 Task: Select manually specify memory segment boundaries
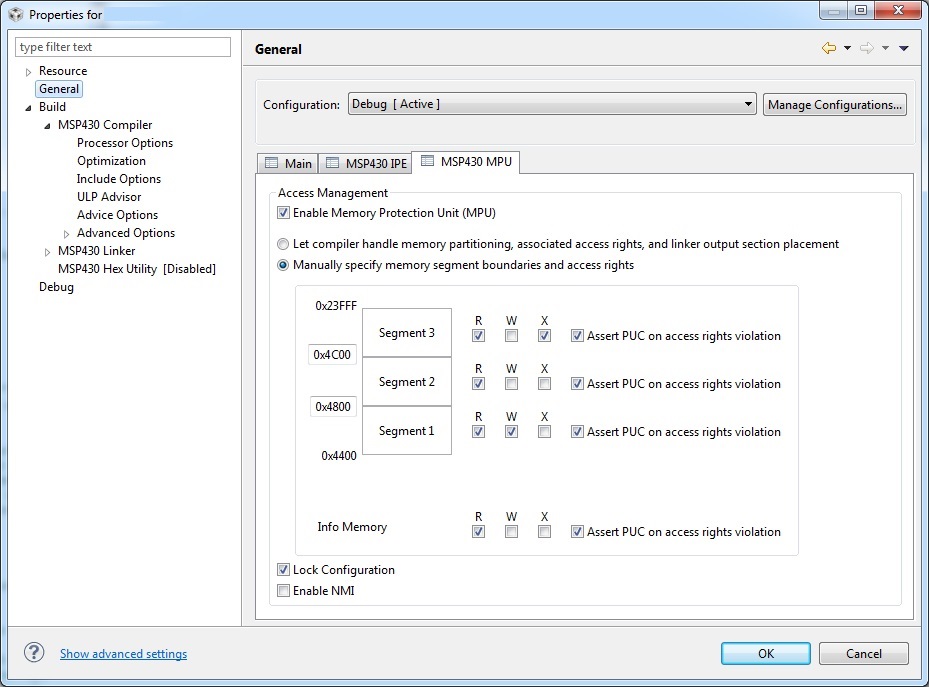point(283,265)
